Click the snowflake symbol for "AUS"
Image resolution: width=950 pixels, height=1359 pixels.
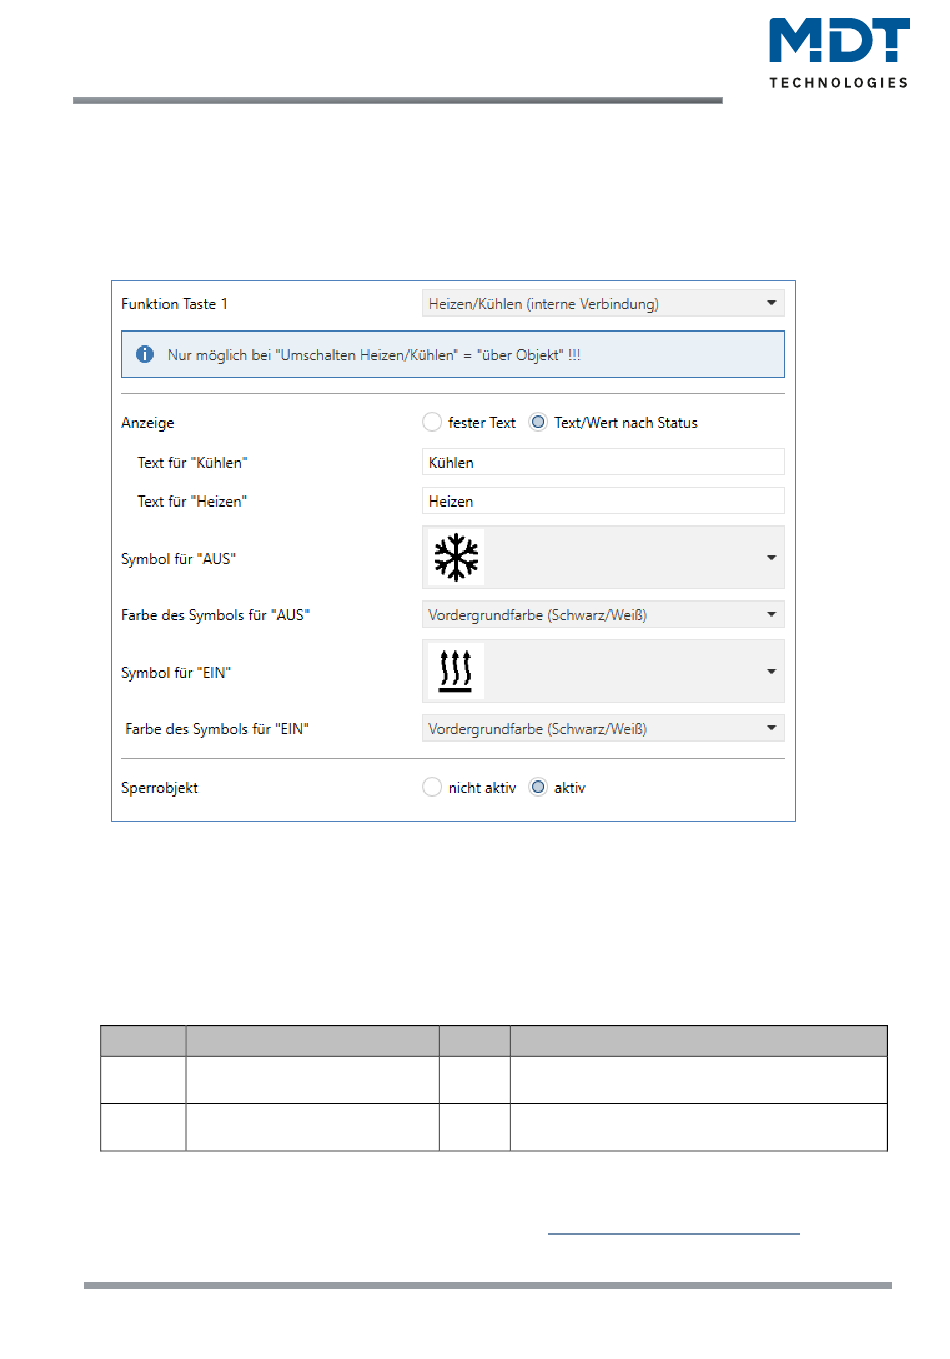tap(456, 558)
